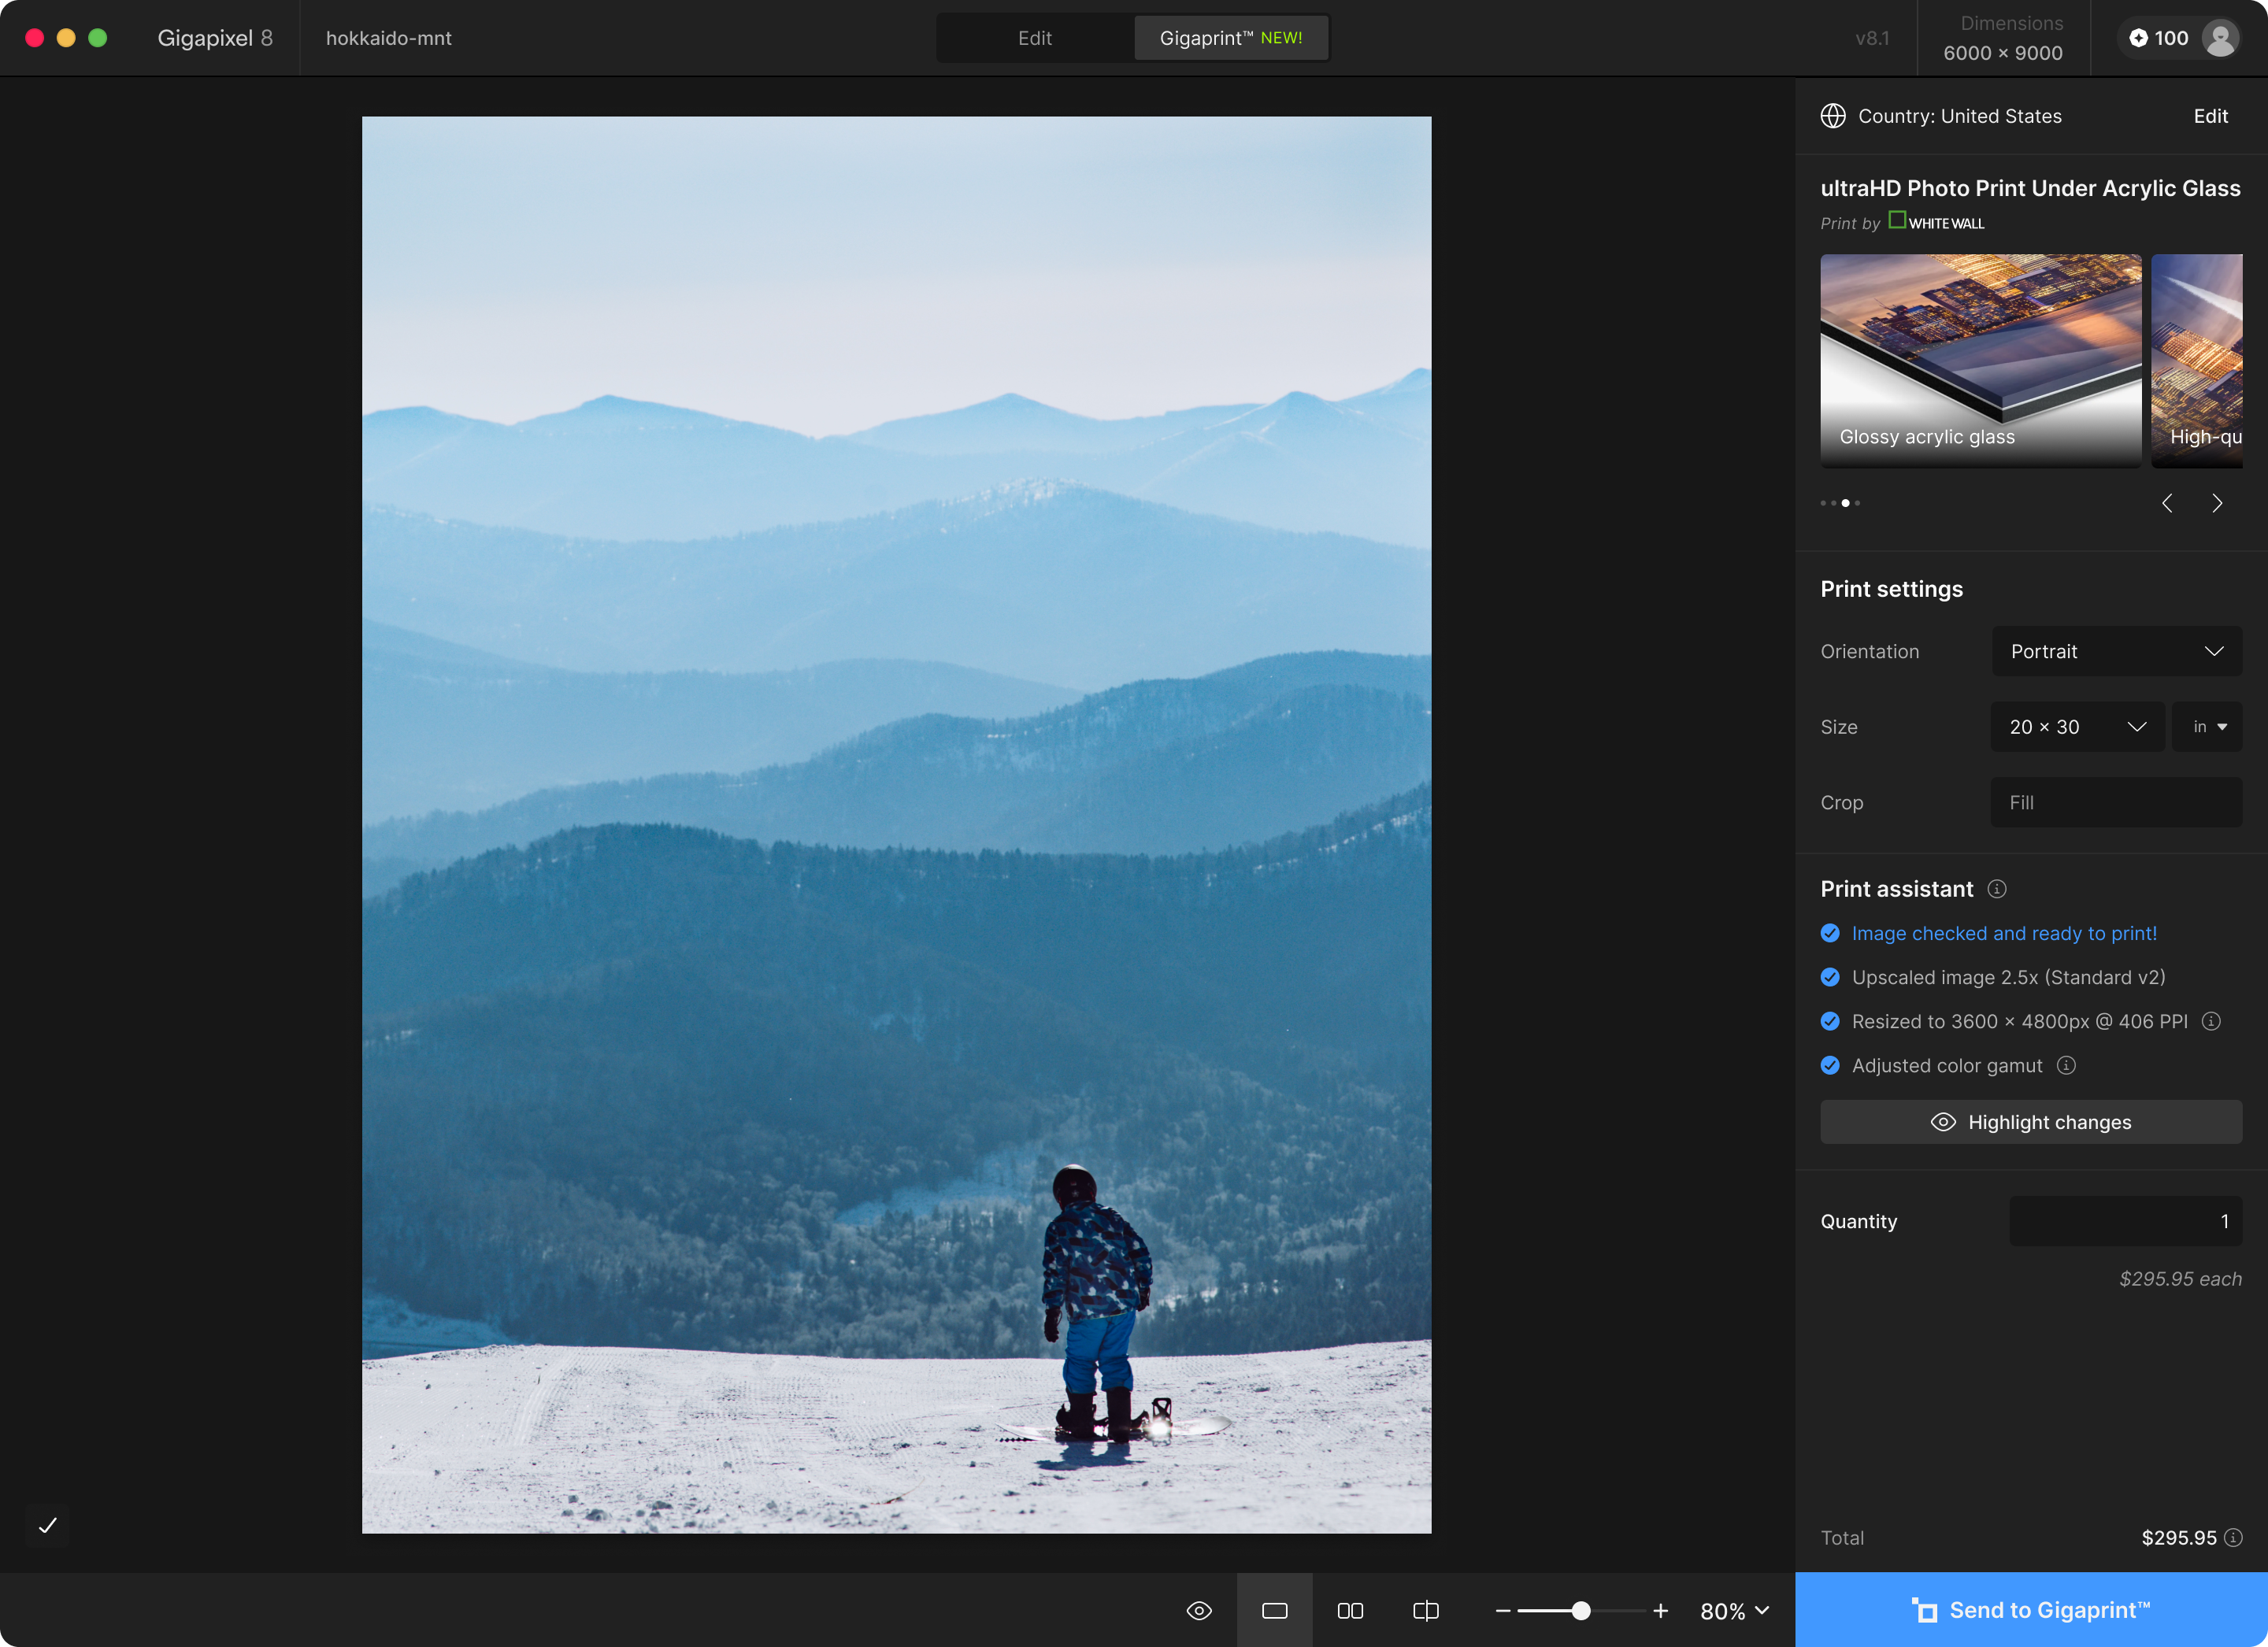Screen dimensions: 2268x1647
Task: Open info icon next to Adjusted color gamut
Action: 2066,1065
